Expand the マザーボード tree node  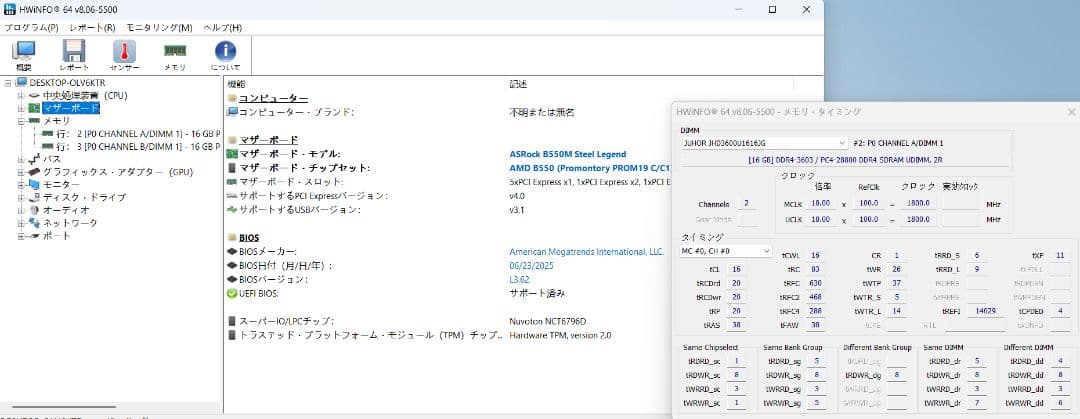(21, 108)
